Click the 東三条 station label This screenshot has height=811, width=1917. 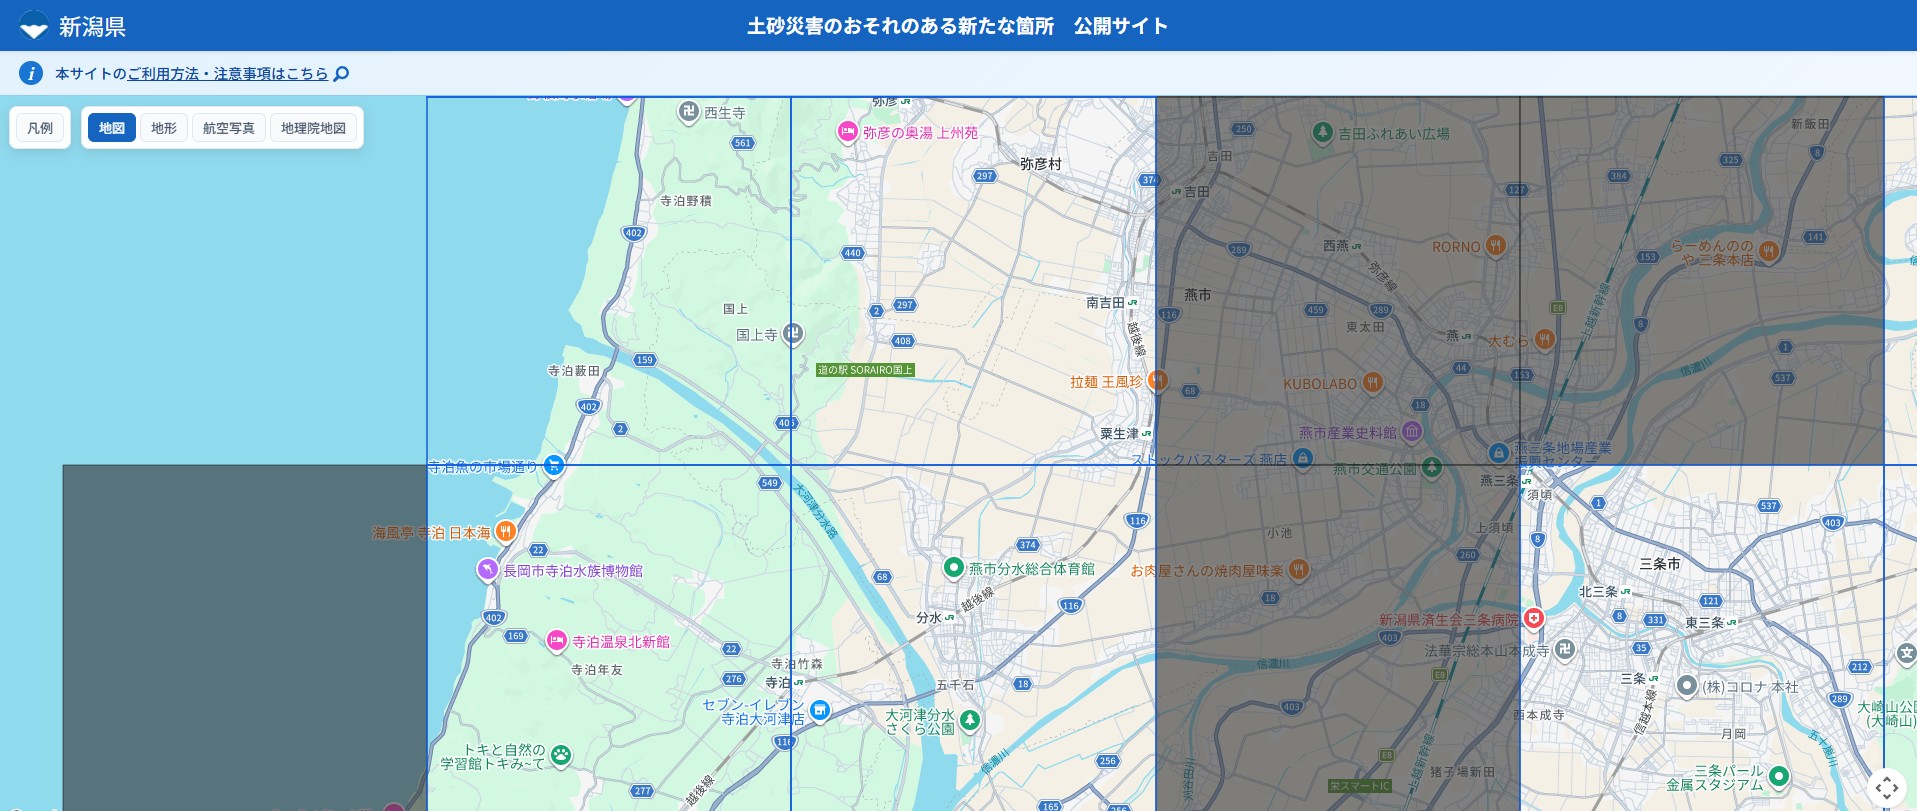(1705, 622)
